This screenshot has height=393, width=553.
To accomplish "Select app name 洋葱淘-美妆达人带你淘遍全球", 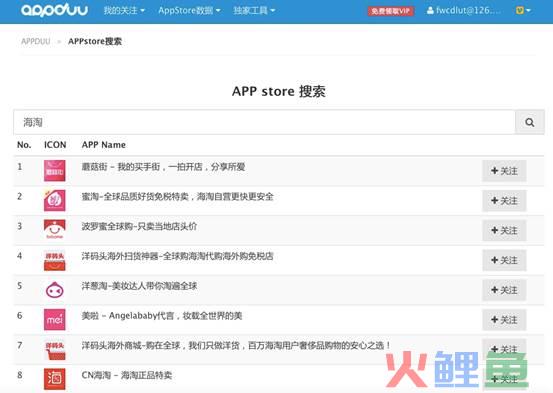I will (139, 286).
